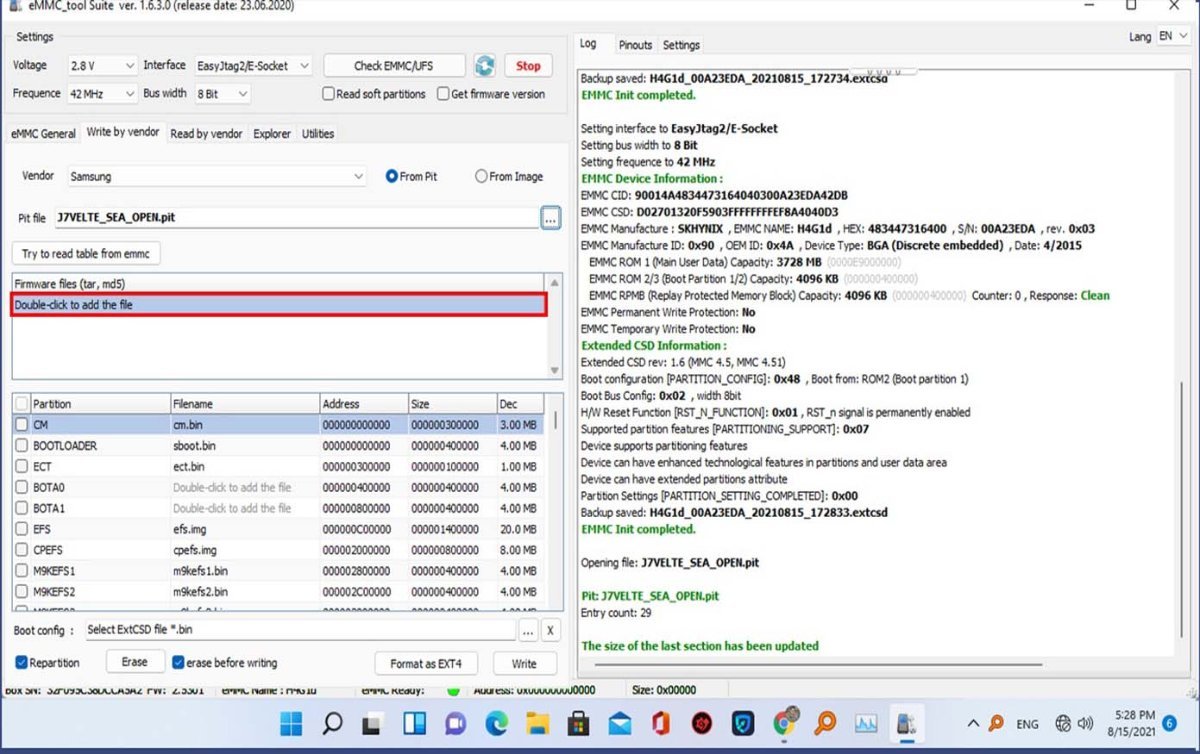This screenshot has width=1200, height=754.
Task: Open the Windows Start menu
Action: (292, 723)
